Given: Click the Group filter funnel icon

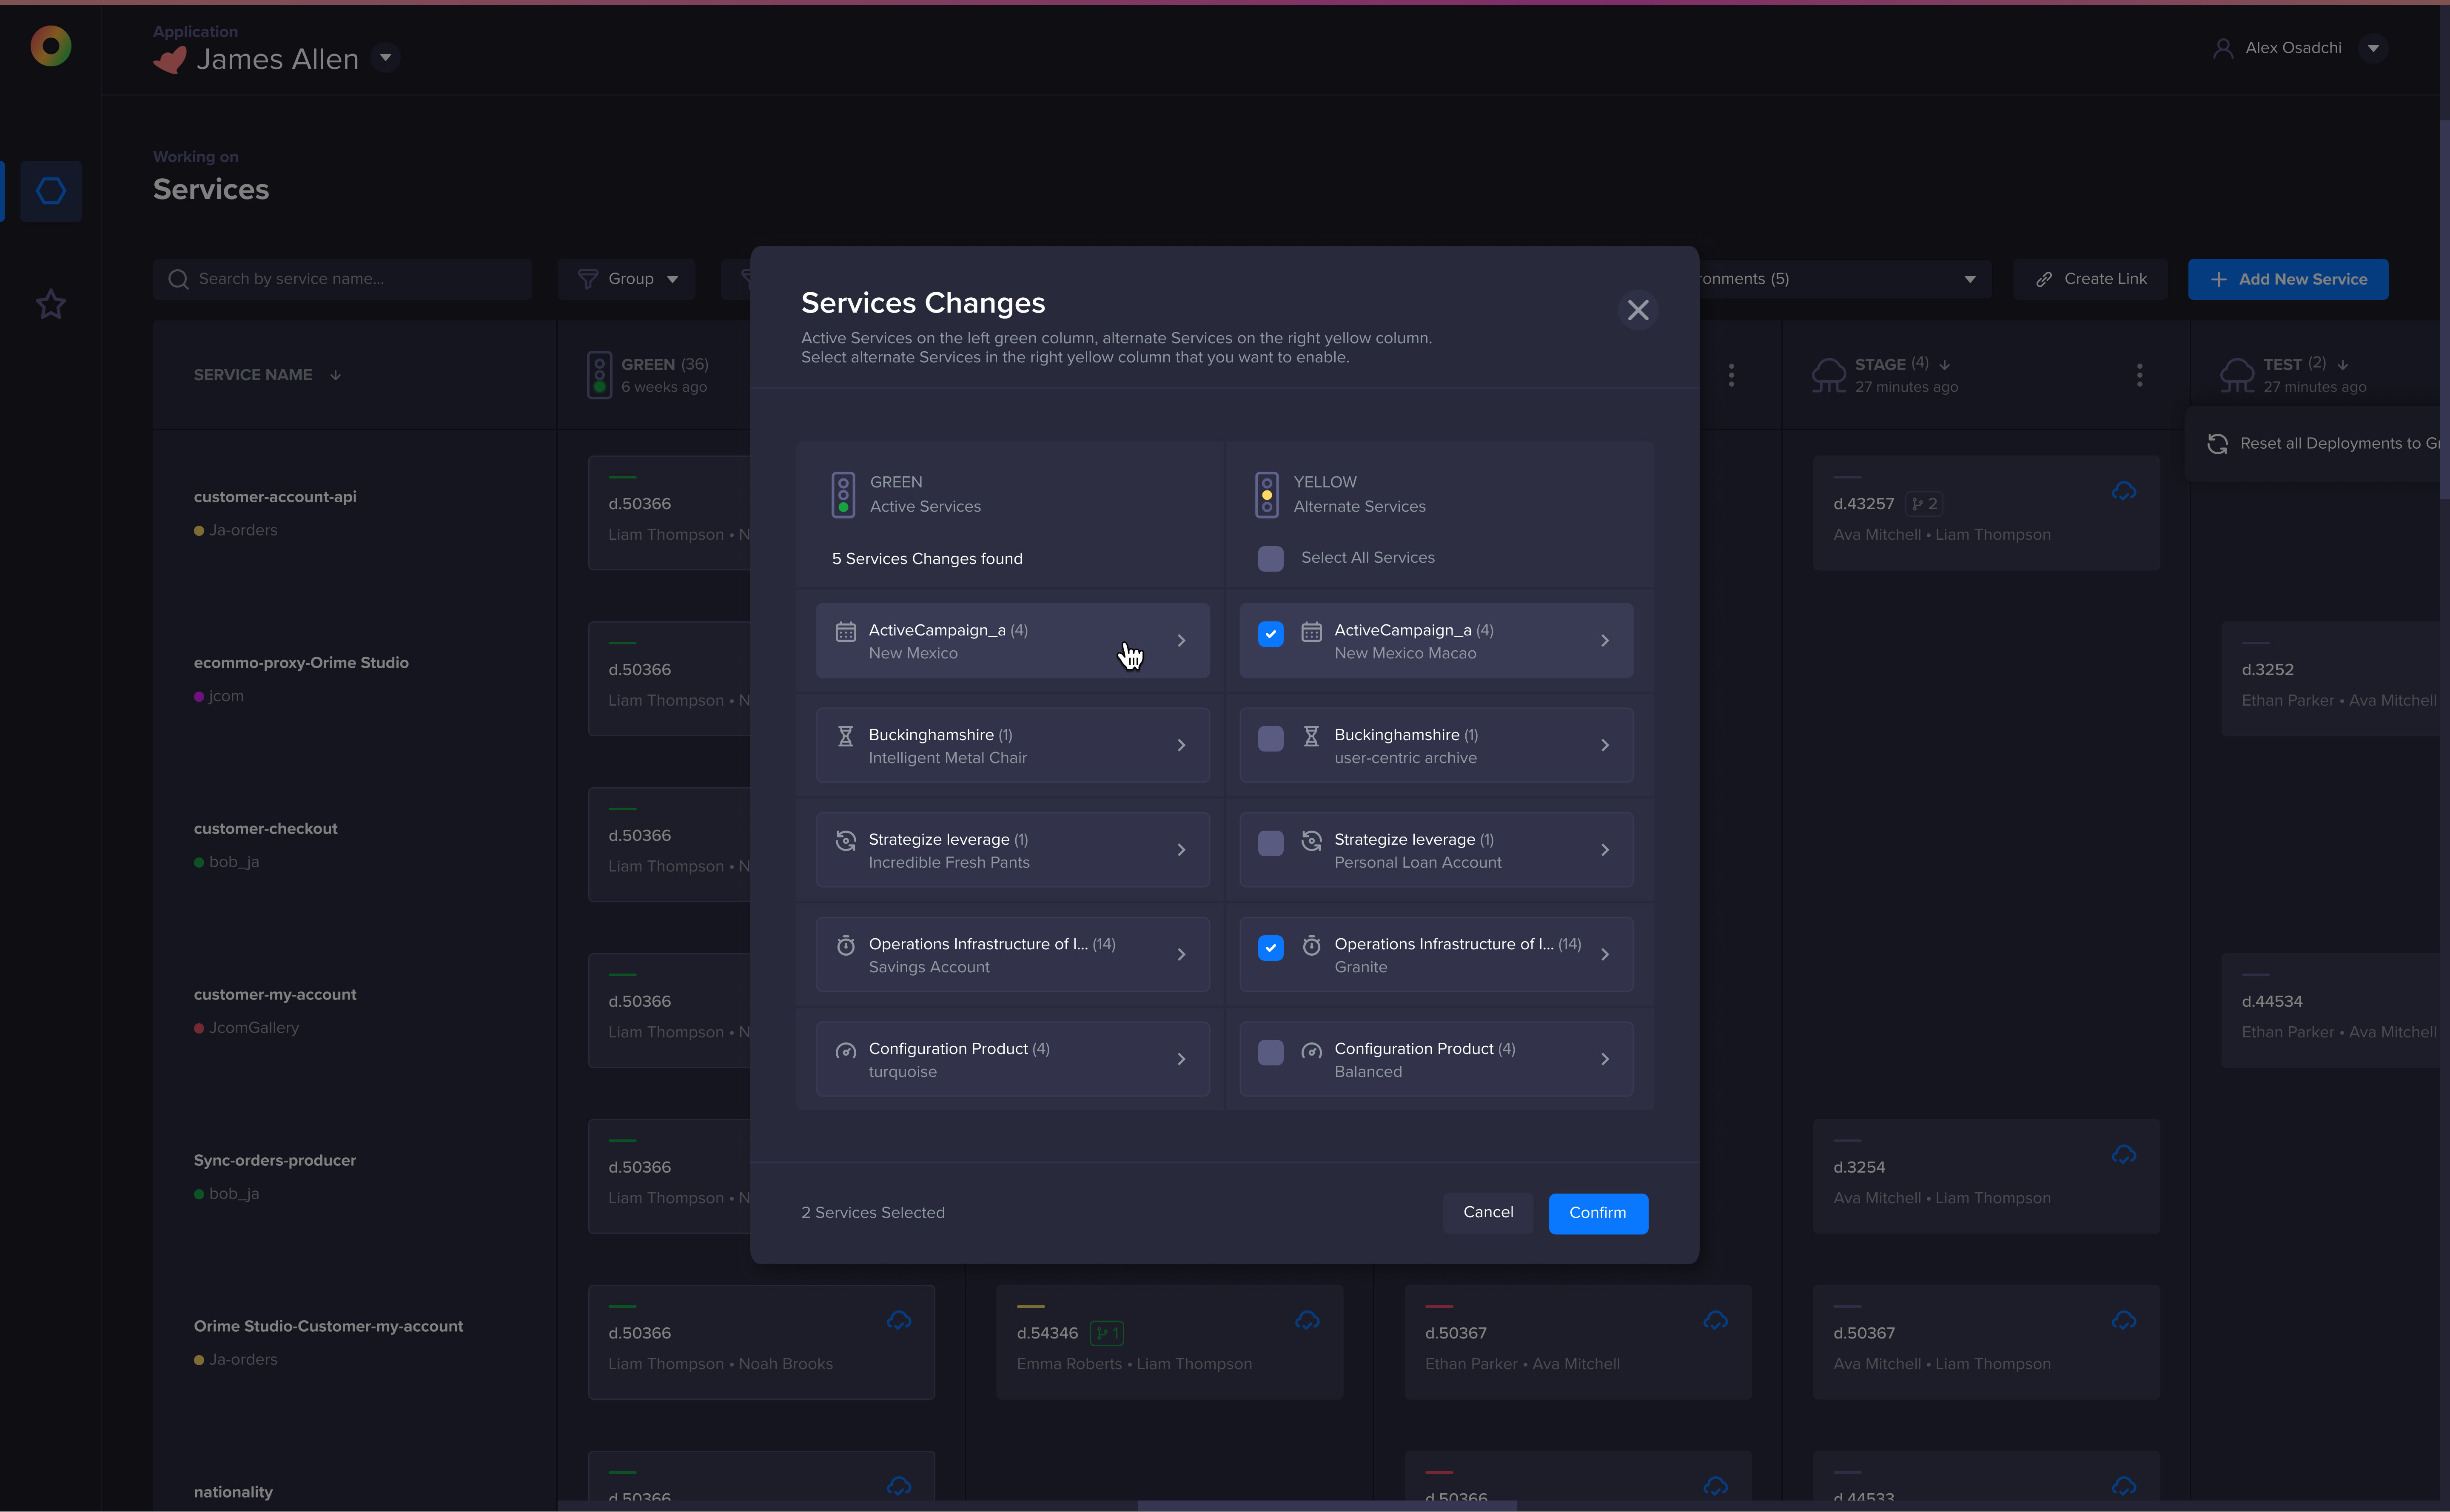Looking at the screenshot, I should [588, 279].
